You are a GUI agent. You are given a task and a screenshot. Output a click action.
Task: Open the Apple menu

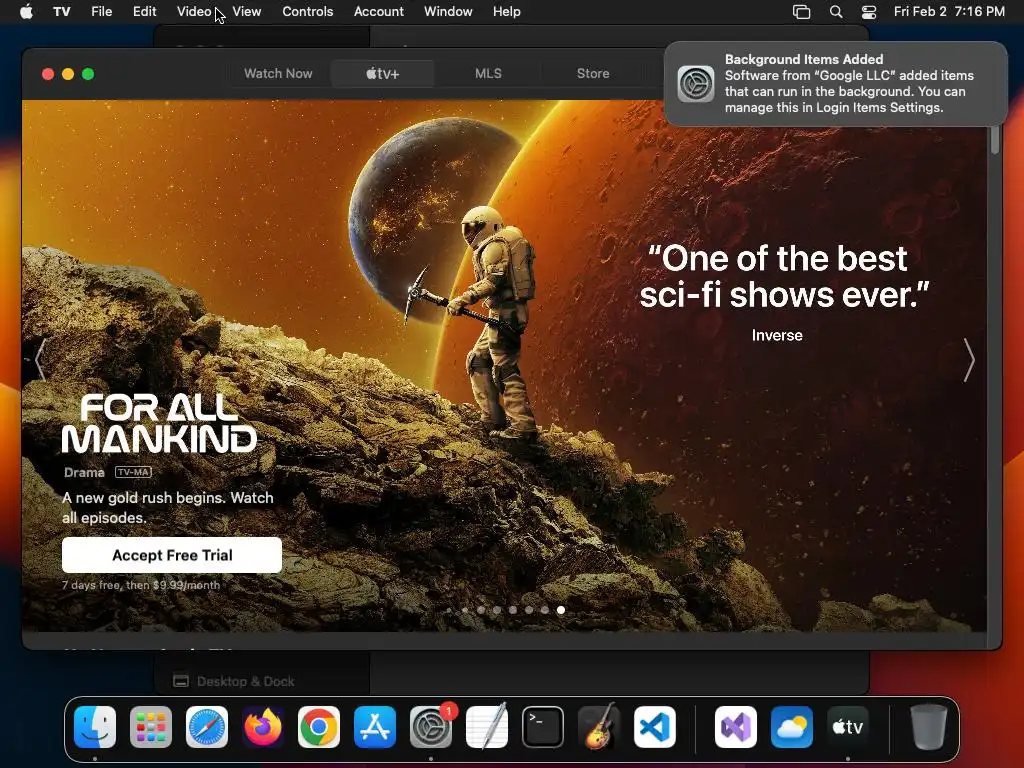[x=26, y=11]
